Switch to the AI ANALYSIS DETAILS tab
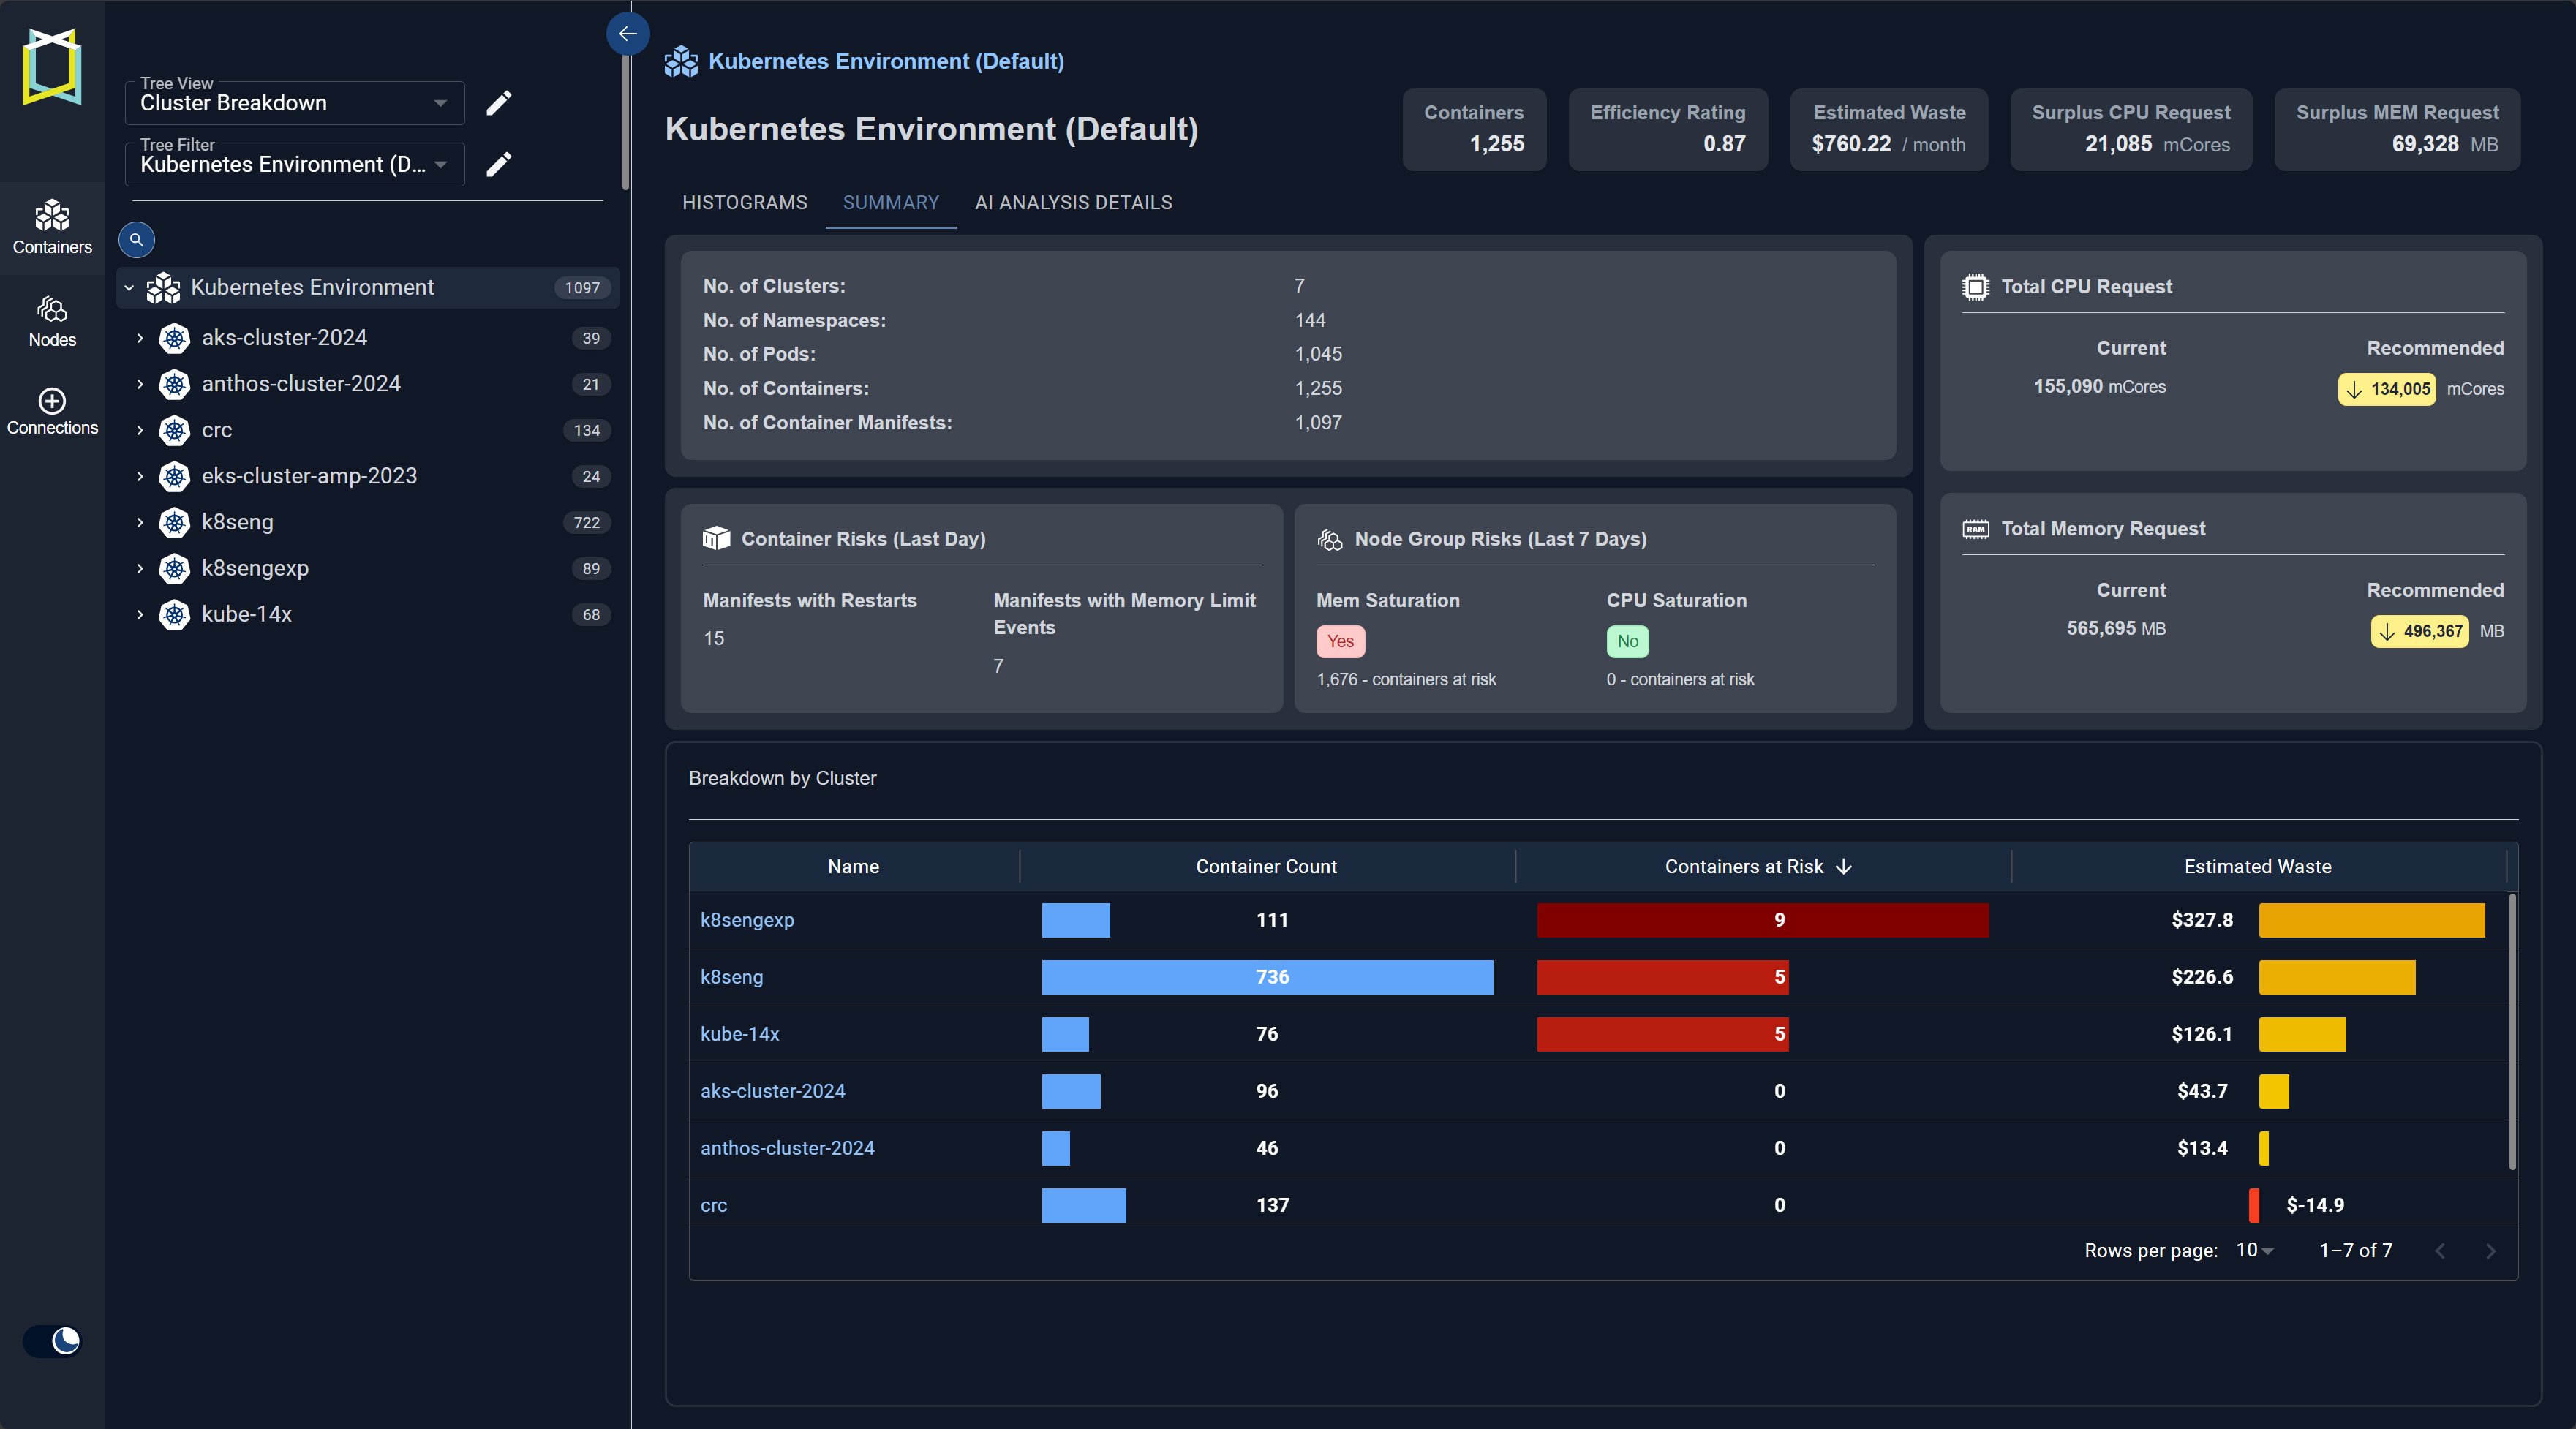Image resolution: width=2576 pixels, height=1429 pixels. pos(1073,202)
